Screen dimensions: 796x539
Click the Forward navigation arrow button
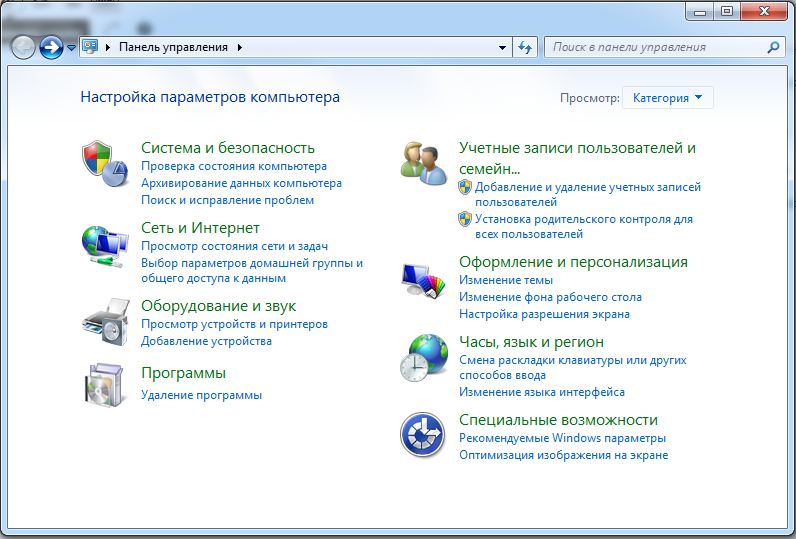(51, 47)
